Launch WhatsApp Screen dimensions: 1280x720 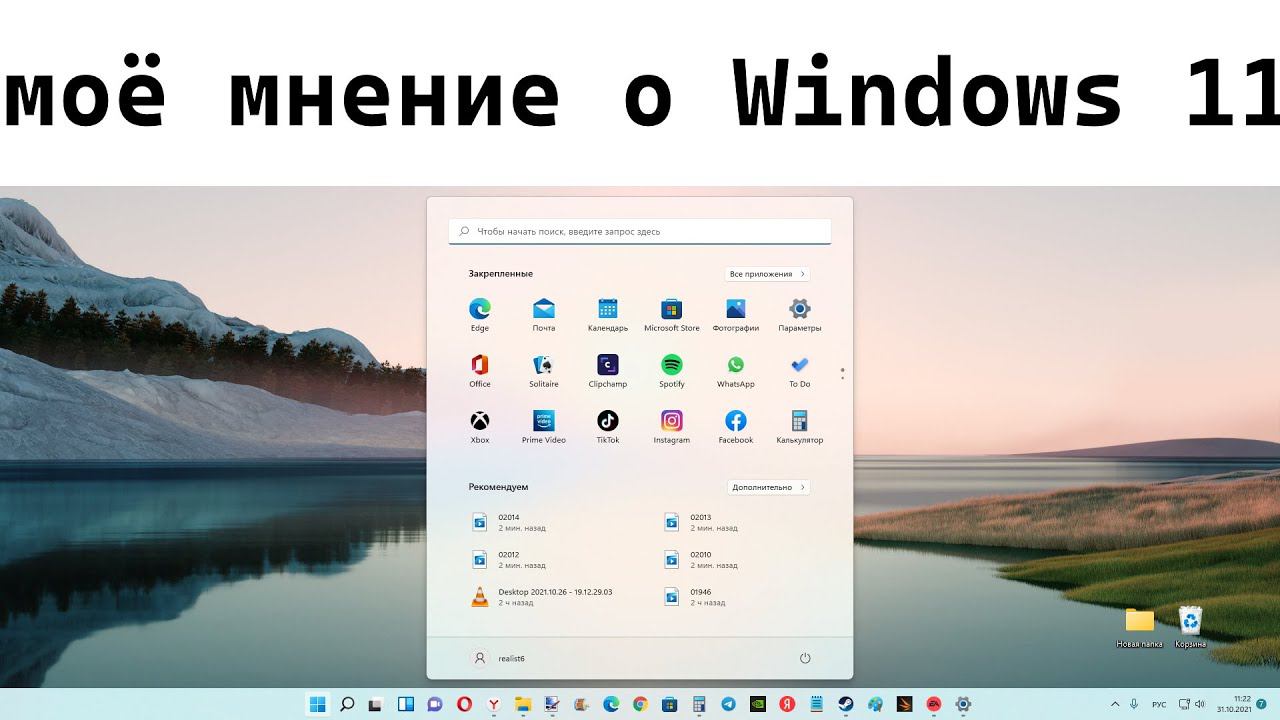(736, 370)
